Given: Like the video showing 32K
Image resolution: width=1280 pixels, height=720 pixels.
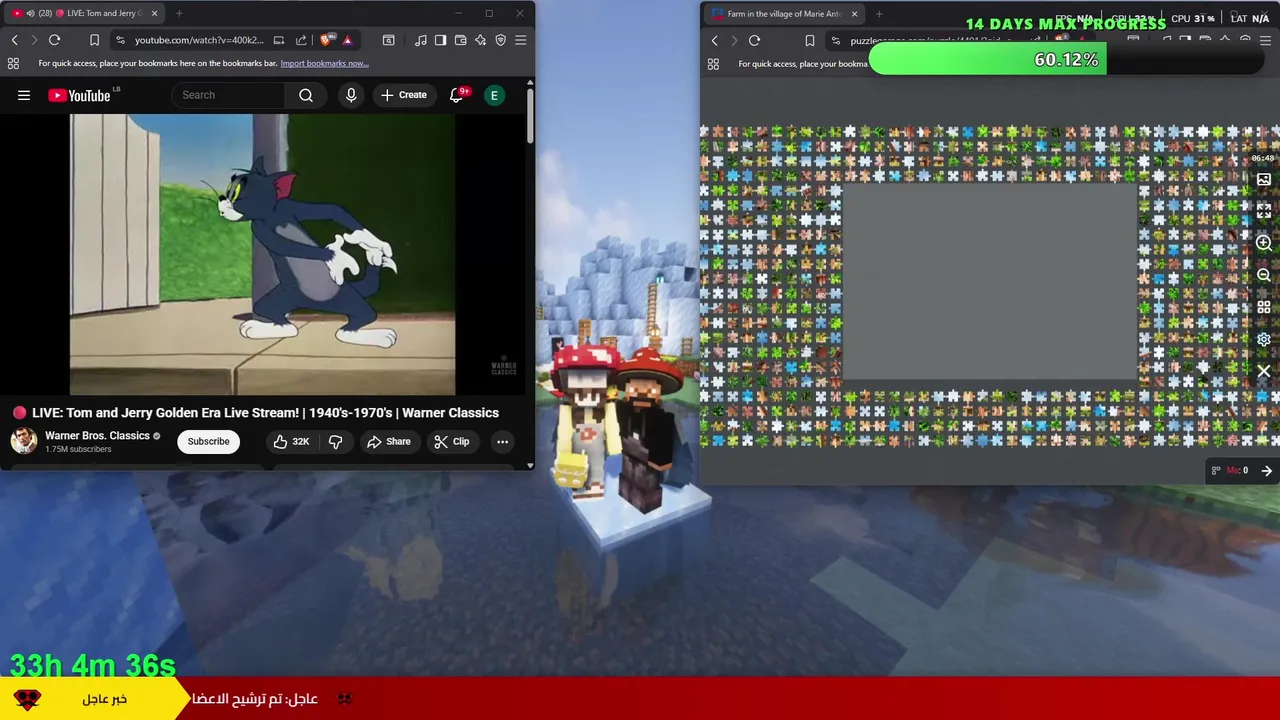Looking at the screenshot, I should [292, 441].
